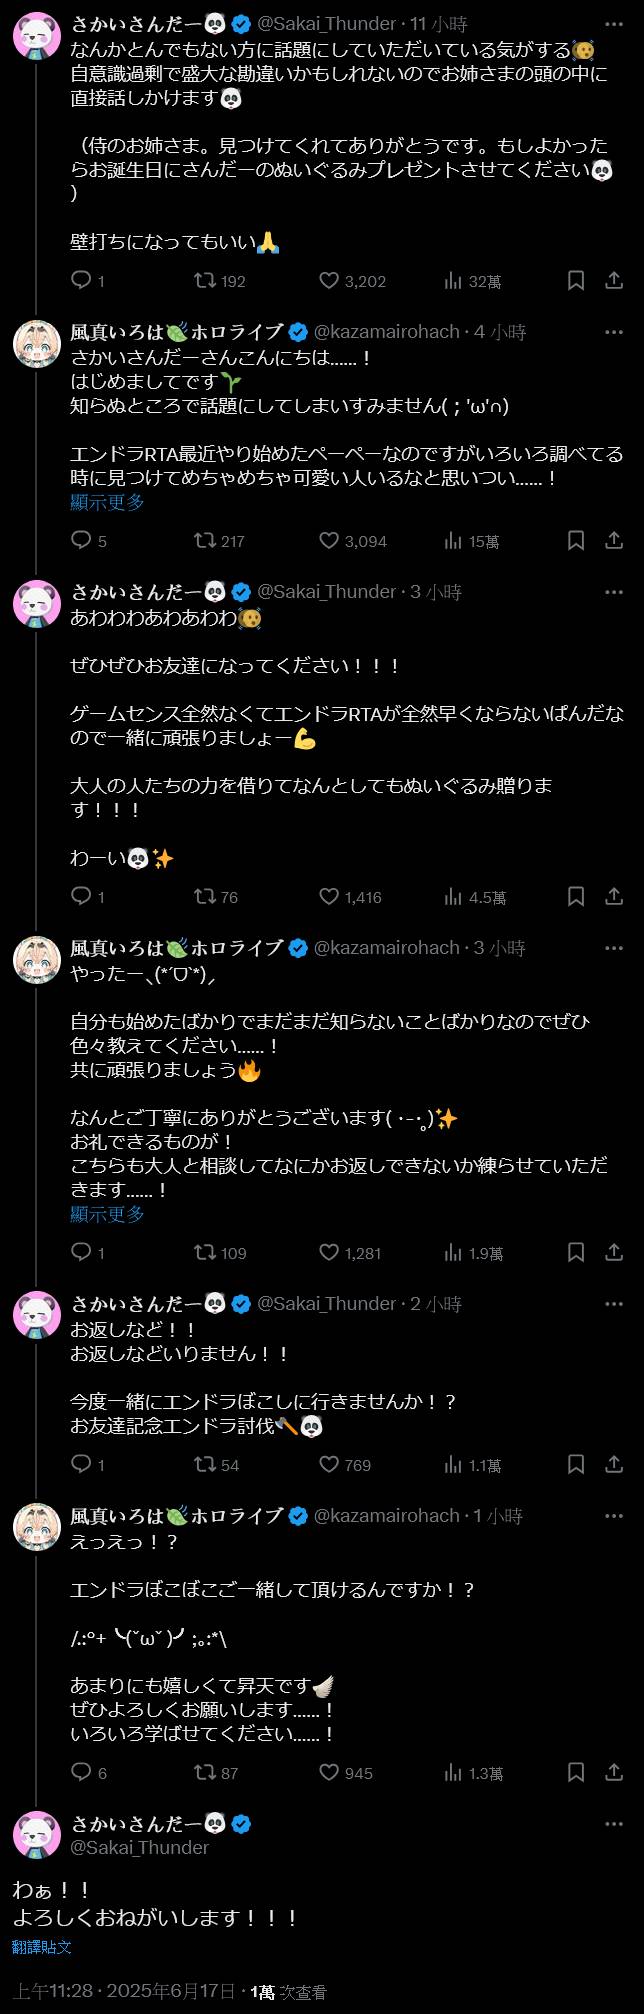
Task: Open more options on the final tweet
Action: click(614, 1824)
